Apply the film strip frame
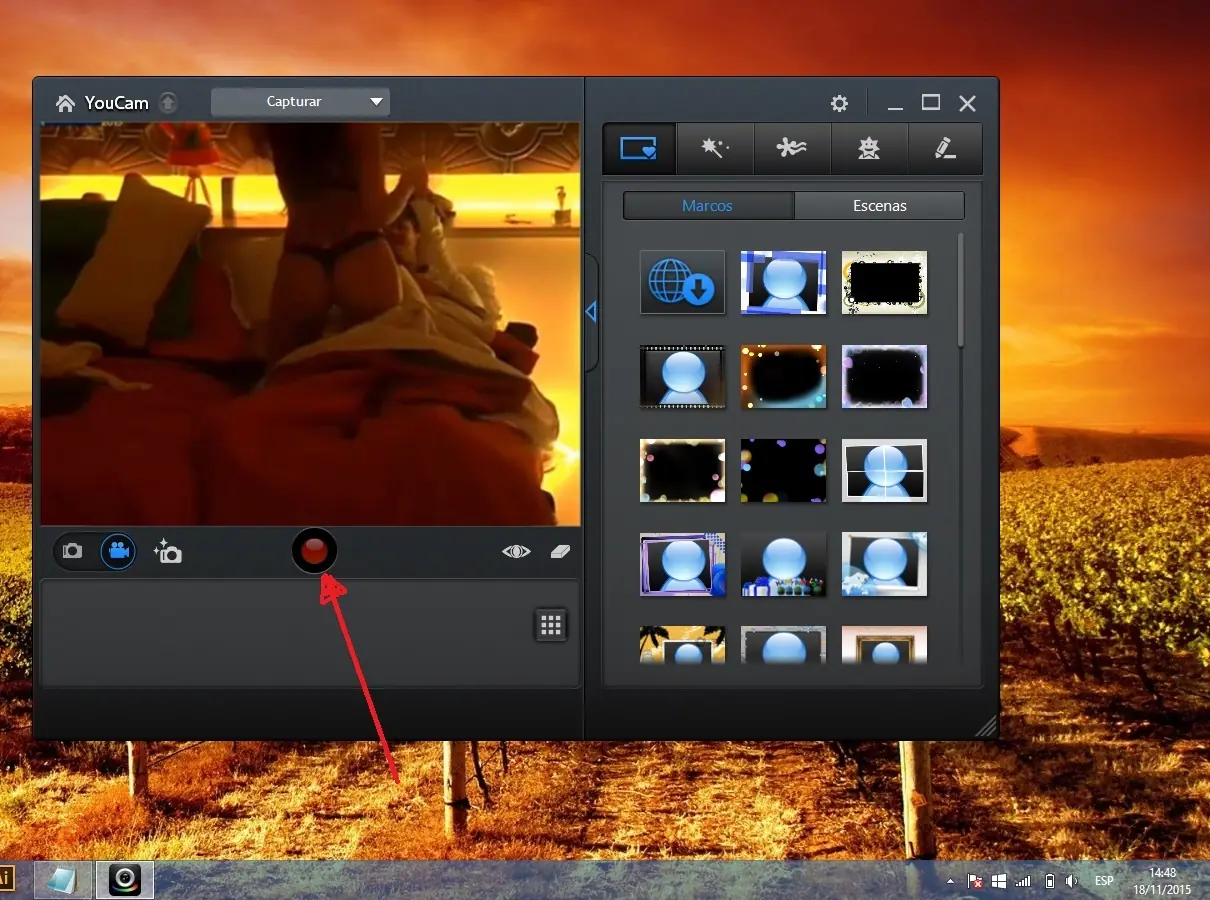The height and width of the screenshot is (900, 1210). tap(682, 376)
